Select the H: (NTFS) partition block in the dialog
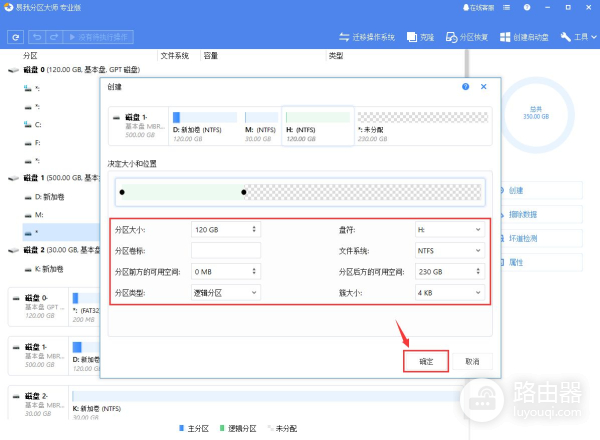Screen dimensions: 600x440 click(318, 126)
